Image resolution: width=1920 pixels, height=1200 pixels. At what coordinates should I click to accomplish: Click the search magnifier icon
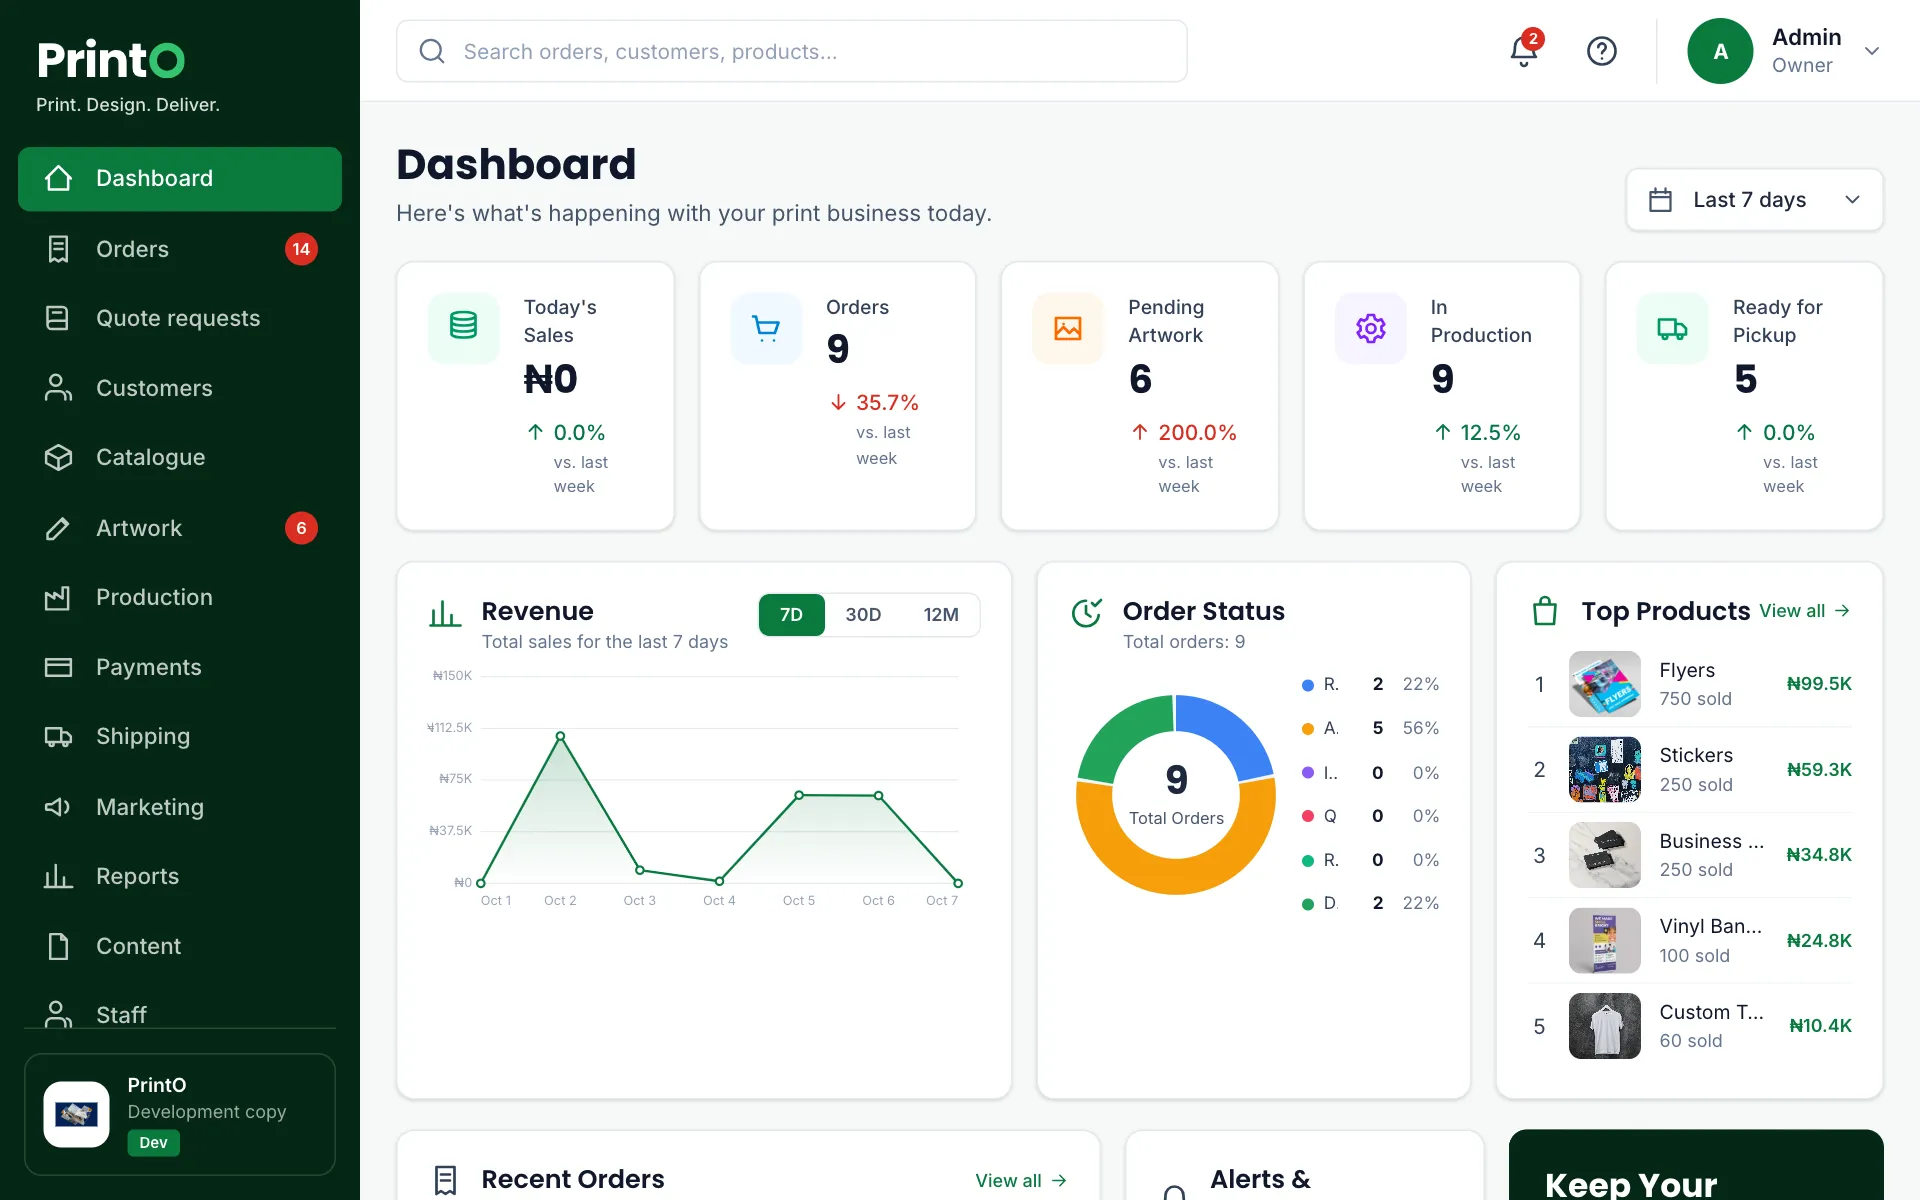432,51
